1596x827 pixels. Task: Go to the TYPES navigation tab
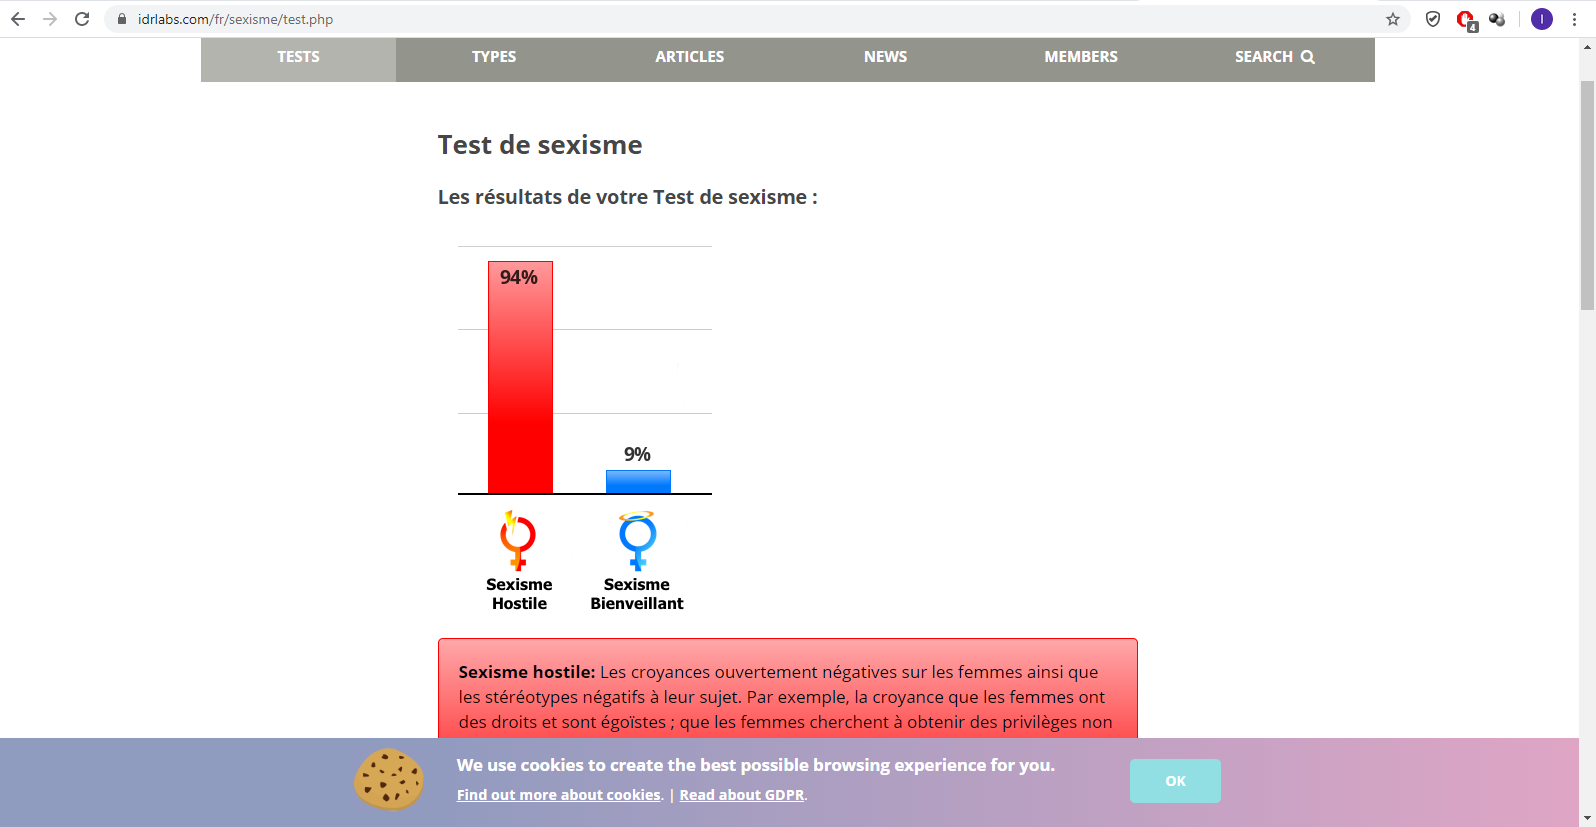(x=494, y=57)
